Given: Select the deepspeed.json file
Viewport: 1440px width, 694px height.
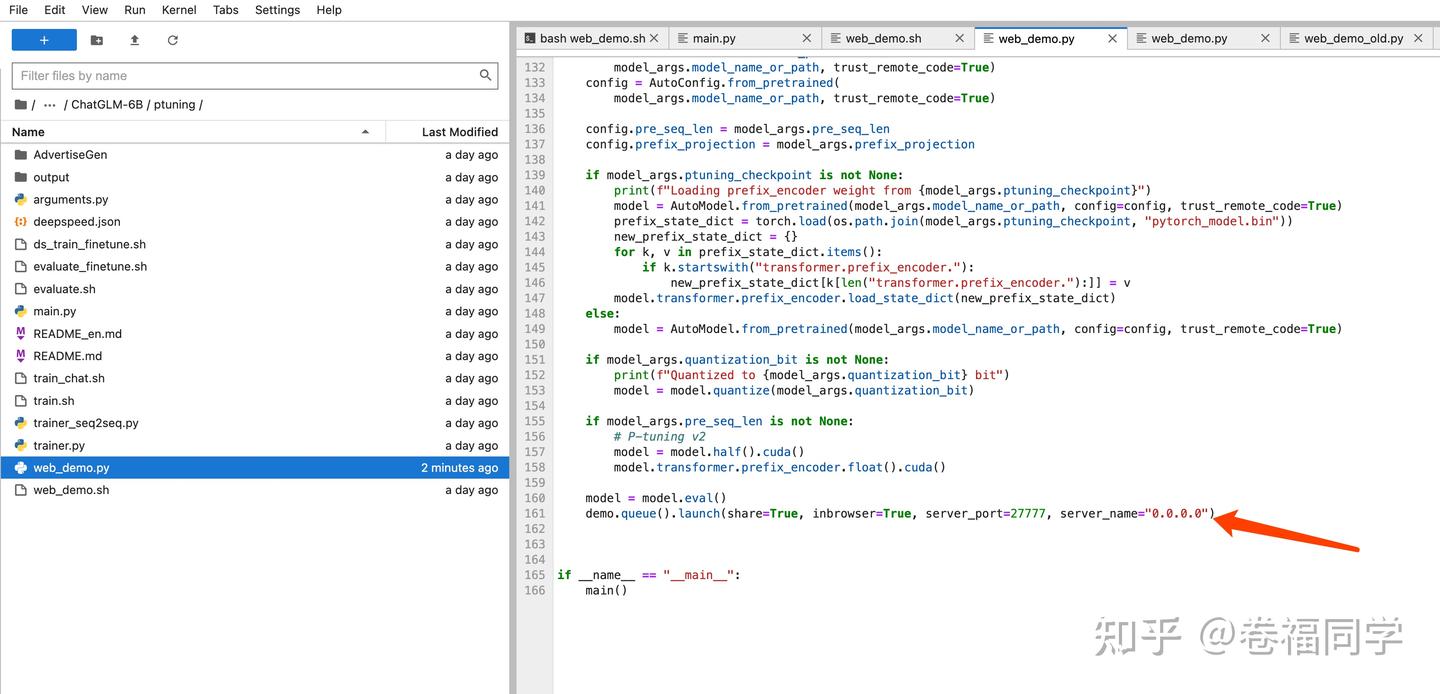Looking at the screenshot, I should click(76, 222).
